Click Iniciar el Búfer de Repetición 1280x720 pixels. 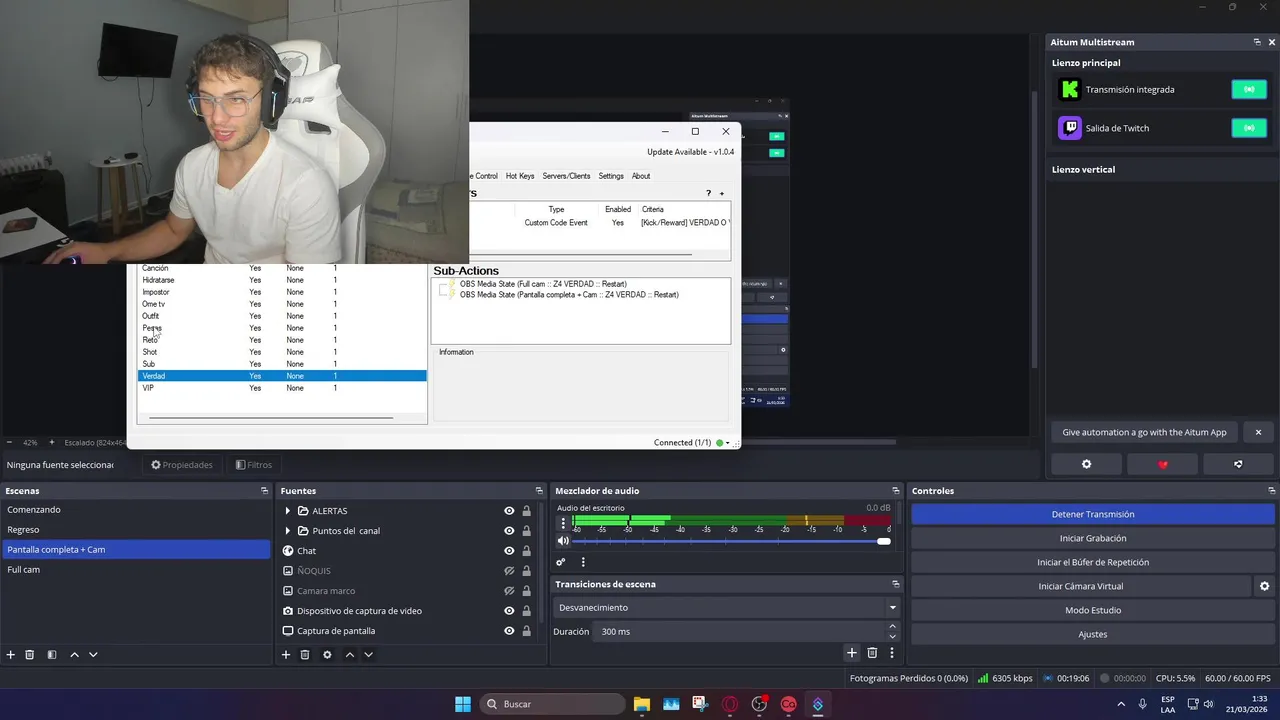click(x=1093, y=562)
